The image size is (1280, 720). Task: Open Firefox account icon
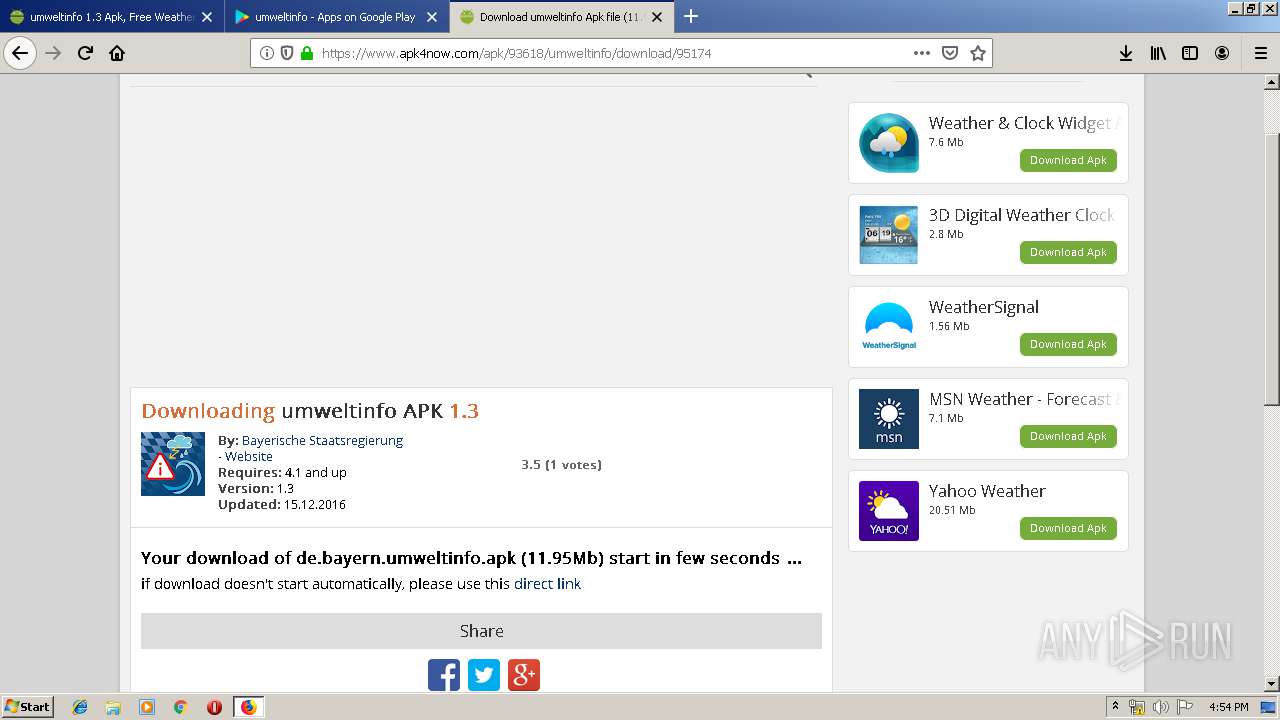(1222, 53)
